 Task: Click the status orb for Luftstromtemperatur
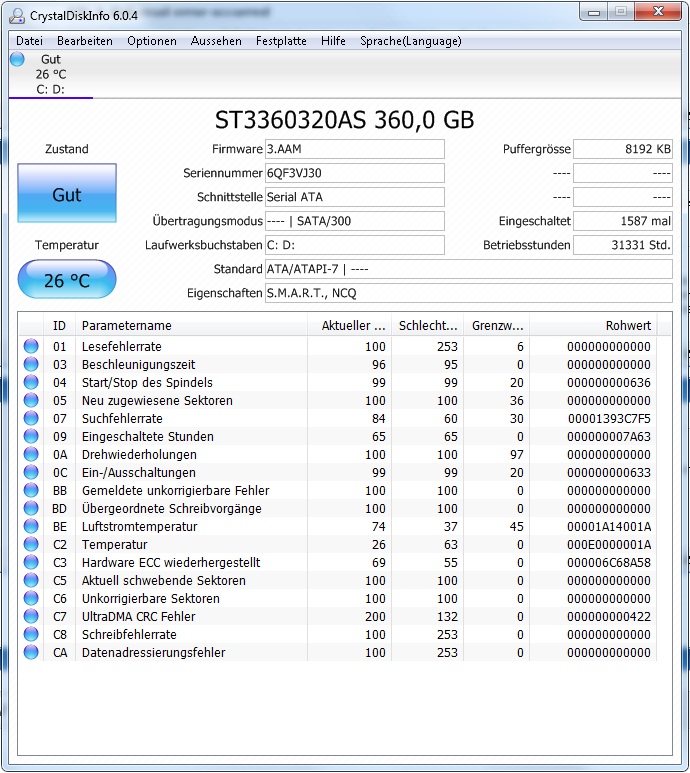pyautogui.click(x=31, y=526)
